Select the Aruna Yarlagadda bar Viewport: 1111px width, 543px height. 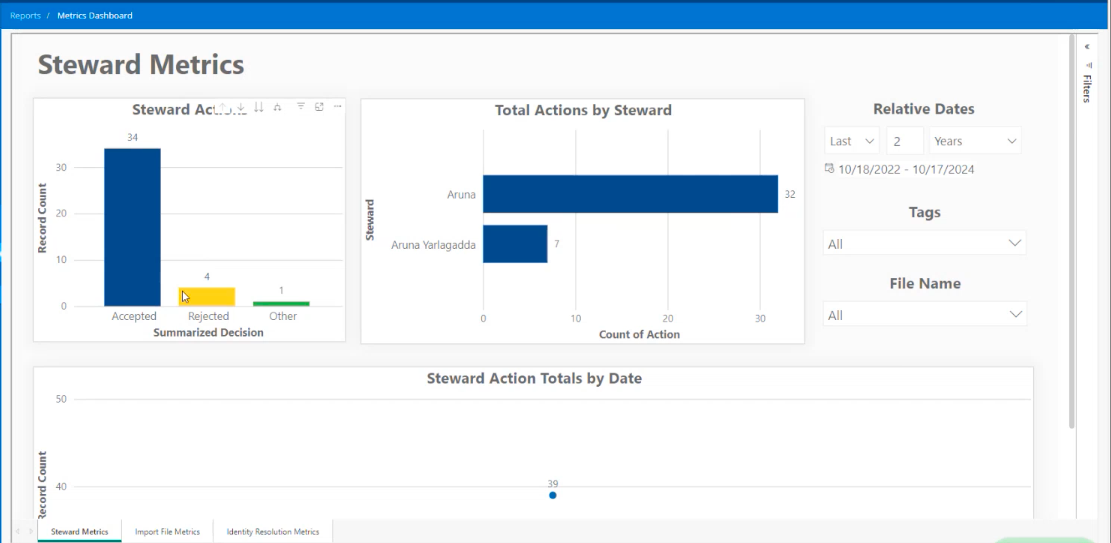click(515, 244)
